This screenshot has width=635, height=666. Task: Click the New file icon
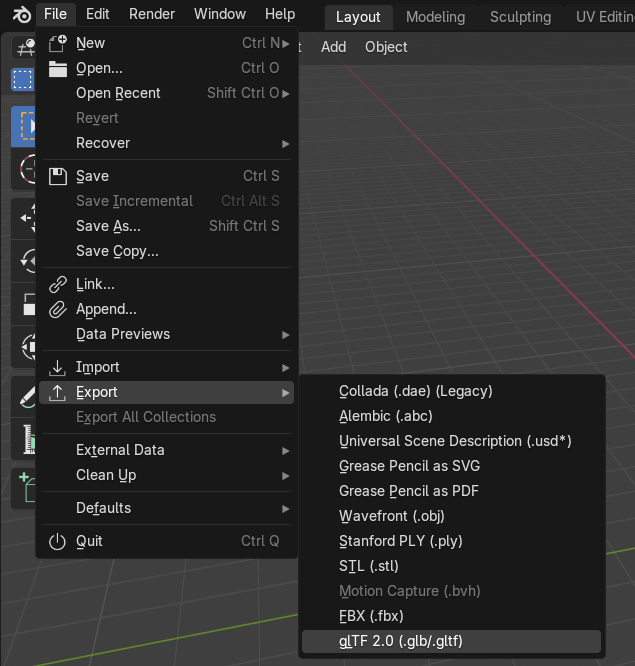(57, 43)
